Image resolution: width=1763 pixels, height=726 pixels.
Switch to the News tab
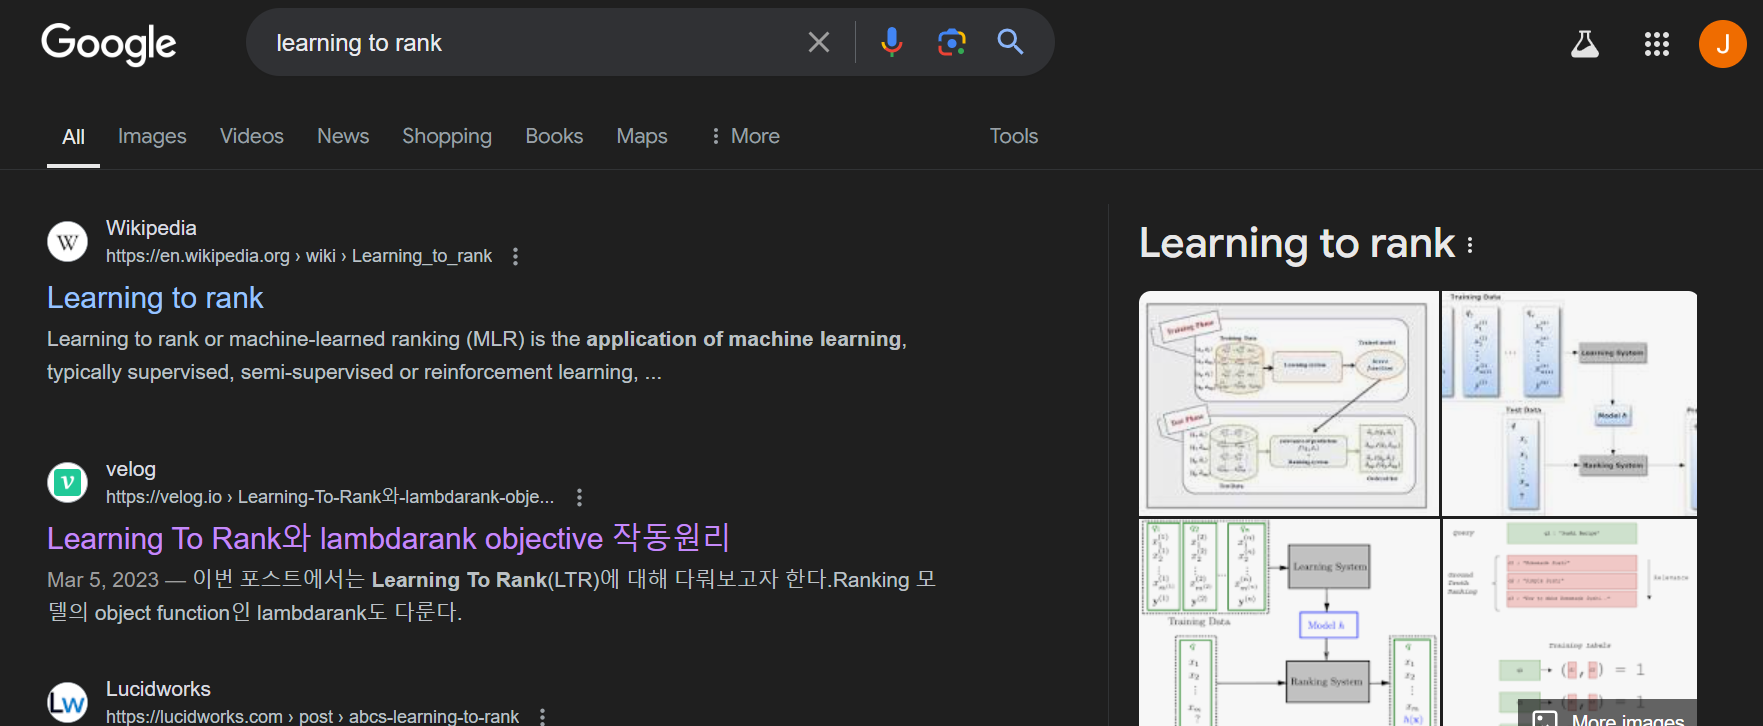(x=343, y=136)
